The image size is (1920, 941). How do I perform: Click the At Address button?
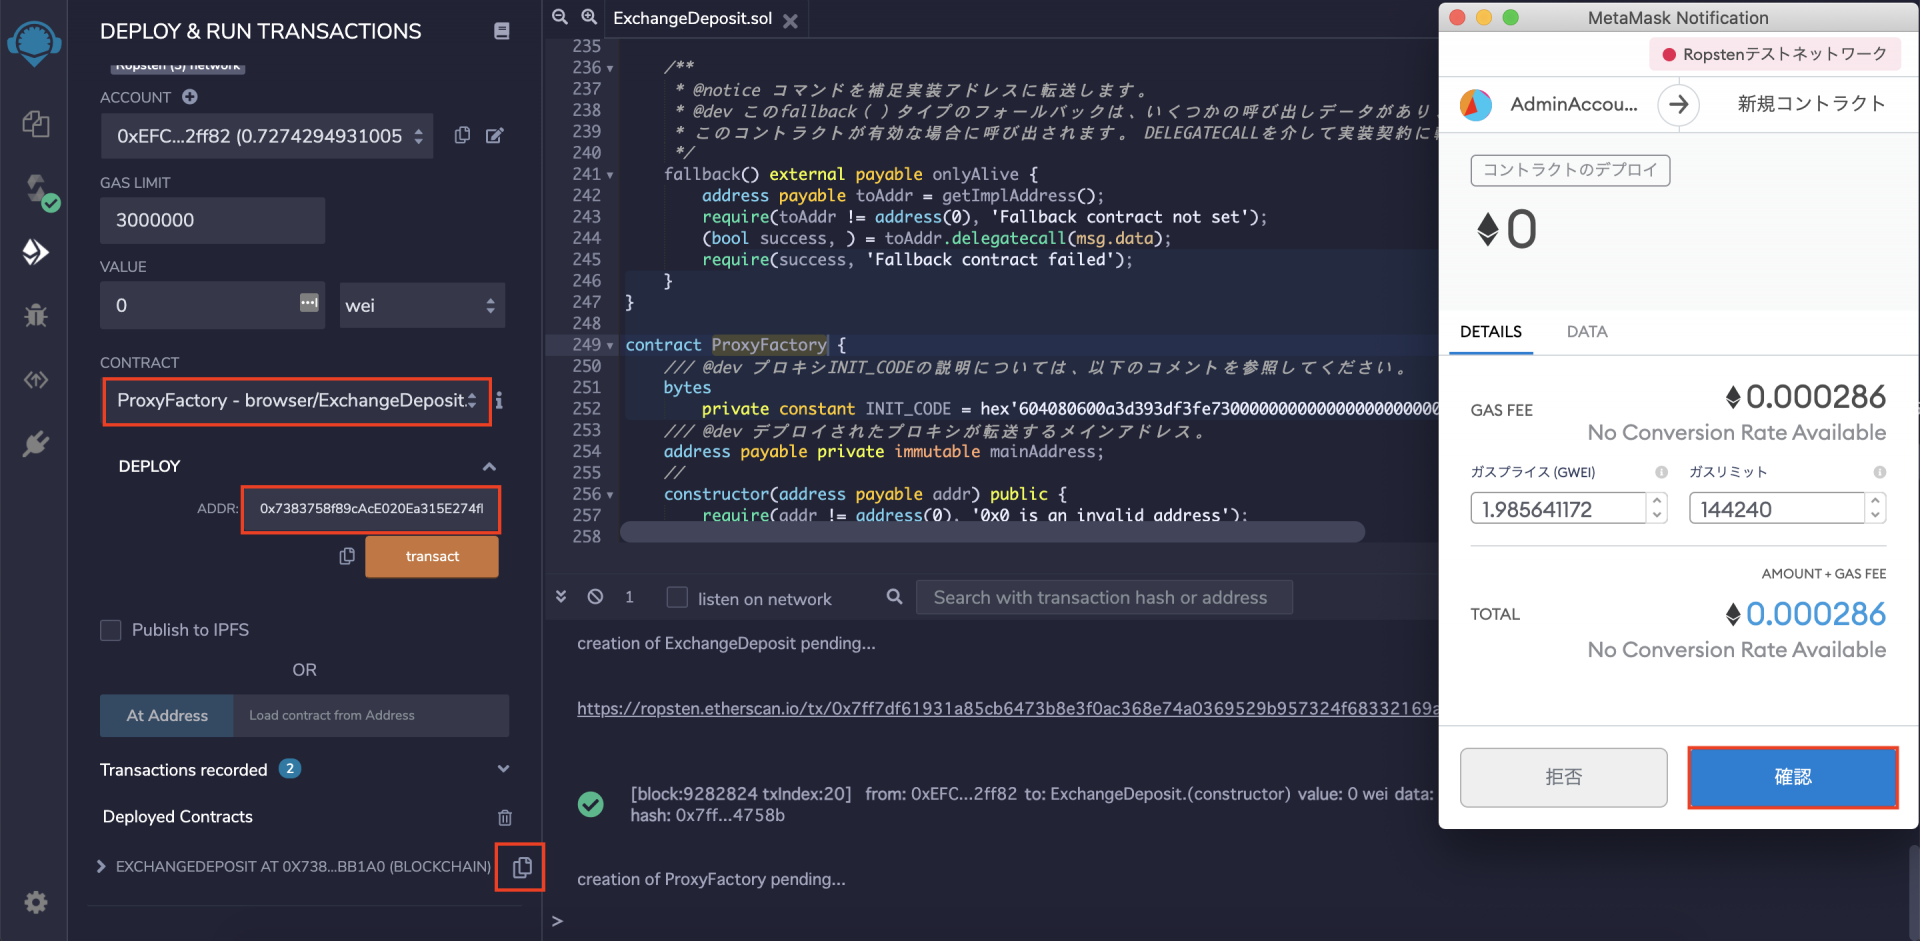[167, 716]
